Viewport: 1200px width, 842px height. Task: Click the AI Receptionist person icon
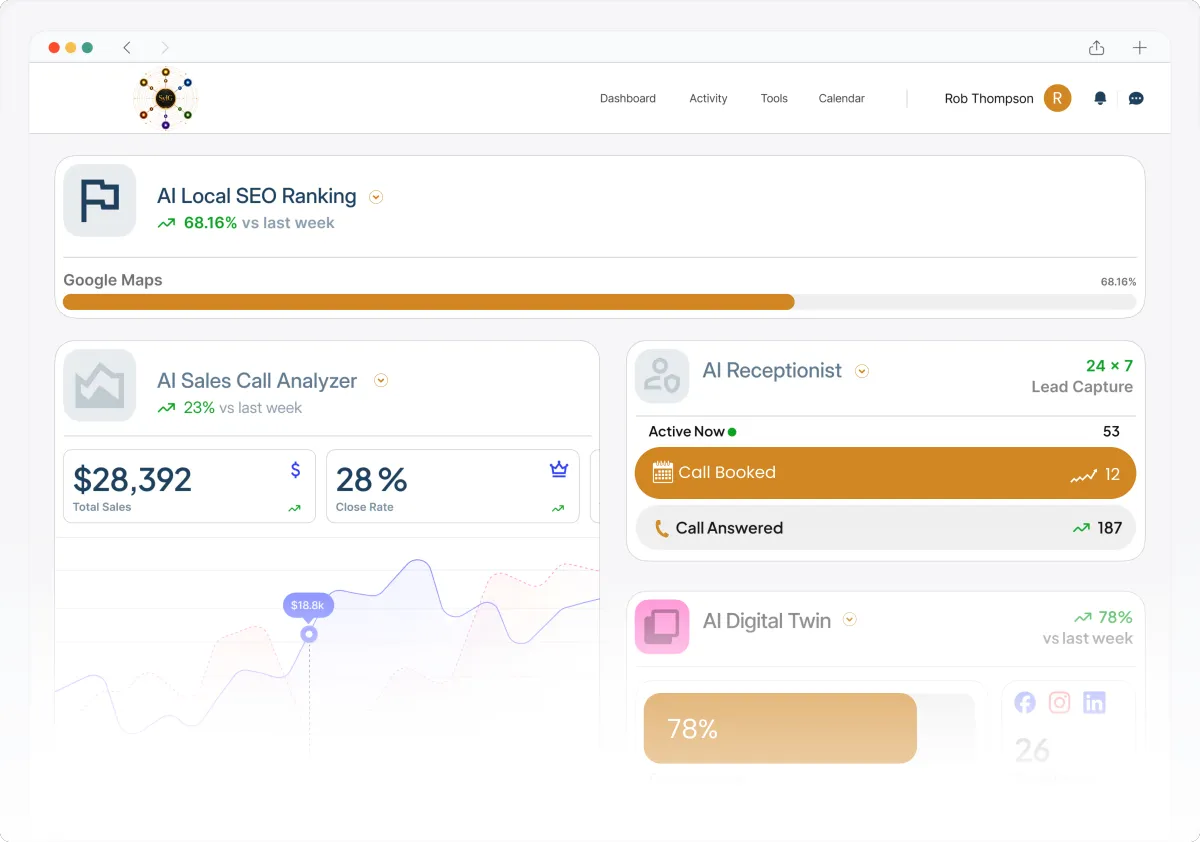click(x=662, y=376)
